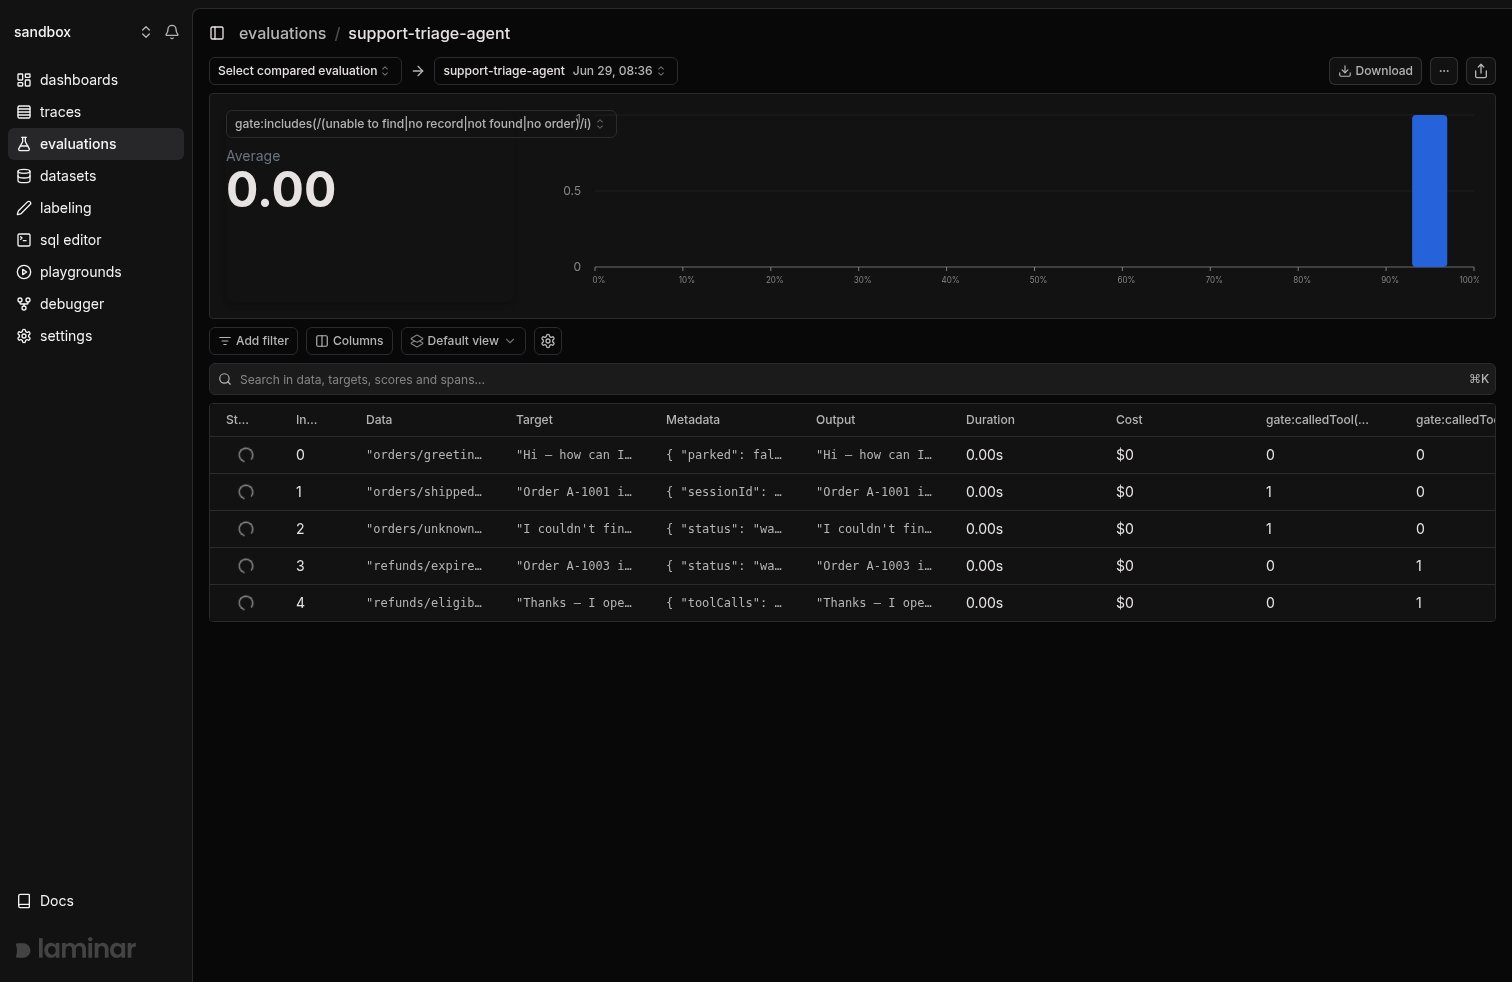Click the Cost column header
This screenshot has height=982, width=1512.
(1129, 420)
